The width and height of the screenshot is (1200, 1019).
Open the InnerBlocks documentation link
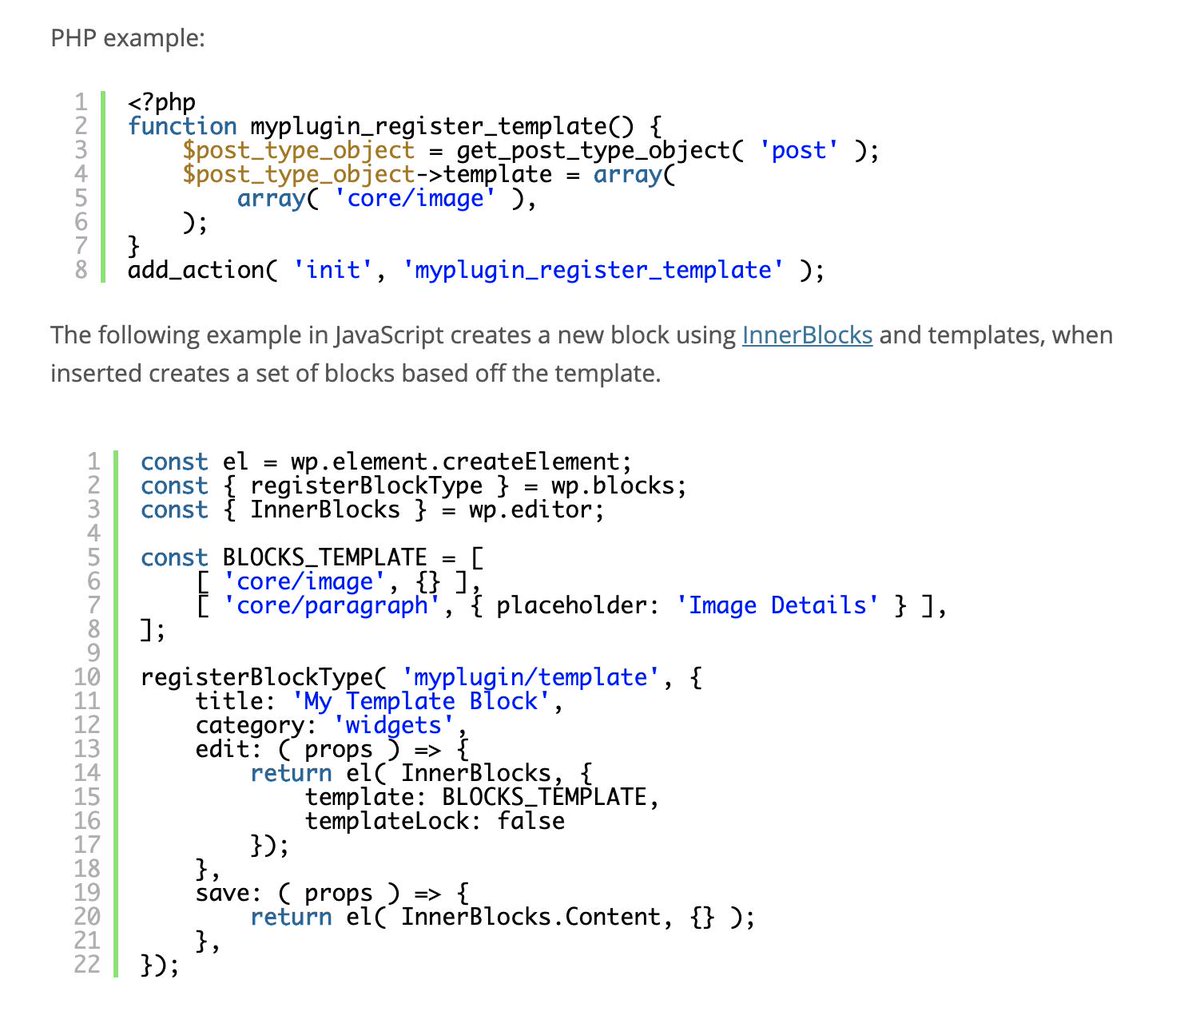[807, 335]
